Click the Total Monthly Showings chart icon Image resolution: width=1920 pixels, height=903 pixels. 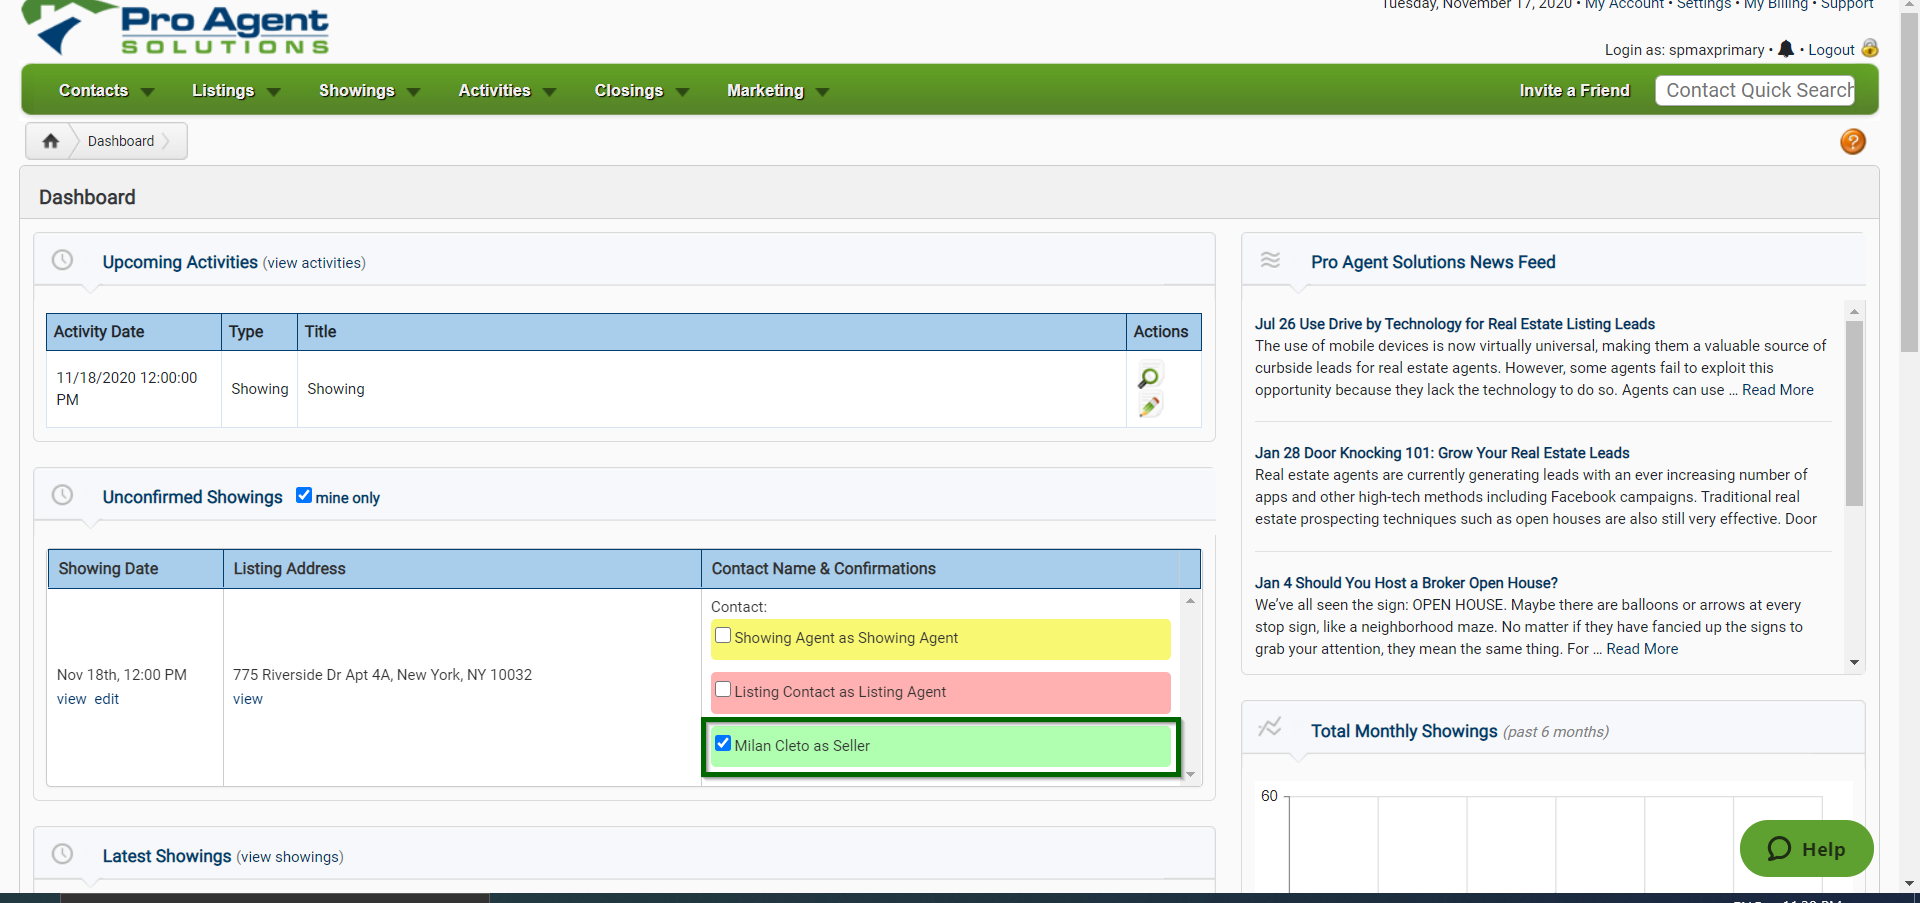1270,728
